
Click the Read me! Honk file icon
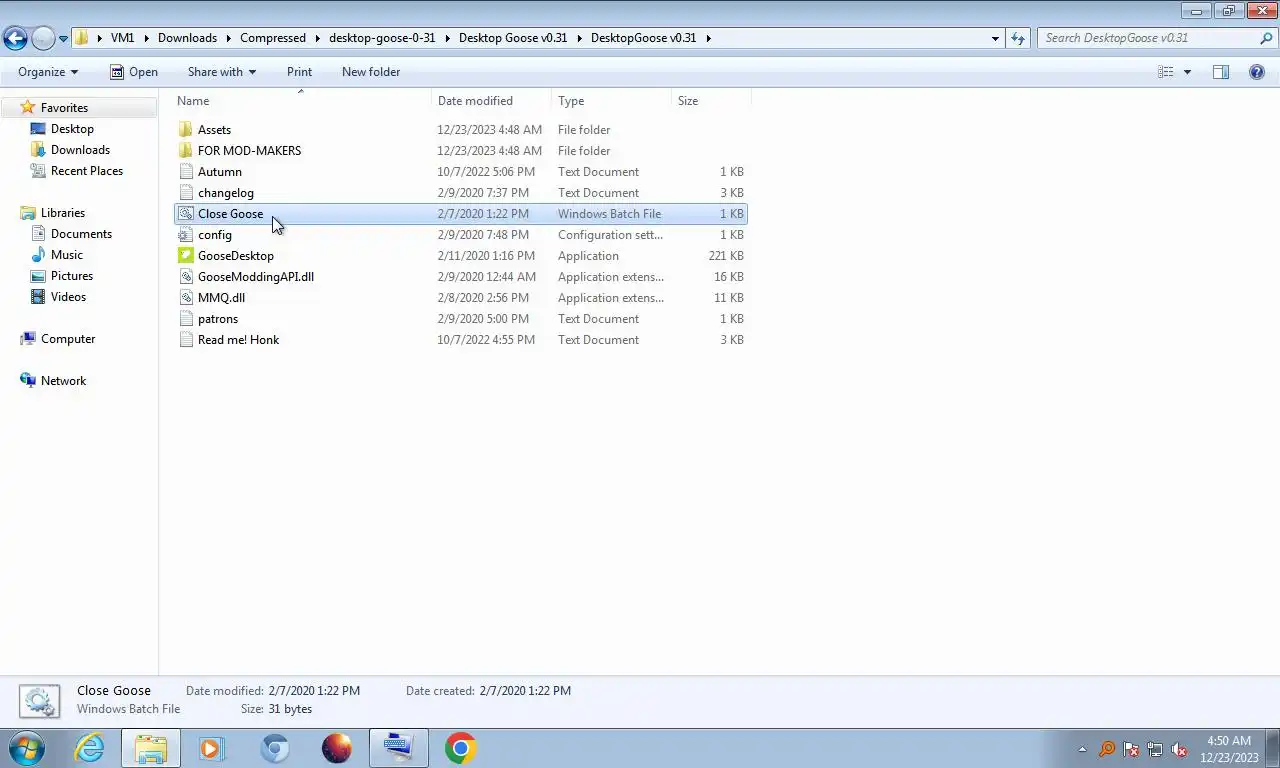tap(185, 340)
